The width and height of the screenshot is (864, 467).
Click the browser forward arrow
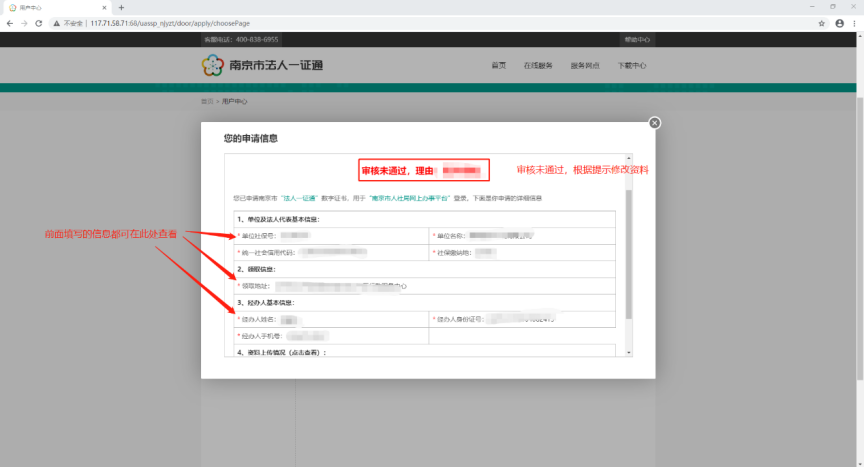click(x=24, y=22)
